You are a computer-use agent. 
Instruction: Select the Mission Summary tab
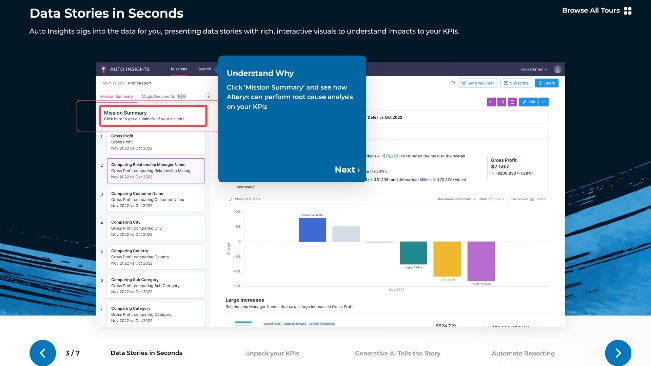coord(117,96)
